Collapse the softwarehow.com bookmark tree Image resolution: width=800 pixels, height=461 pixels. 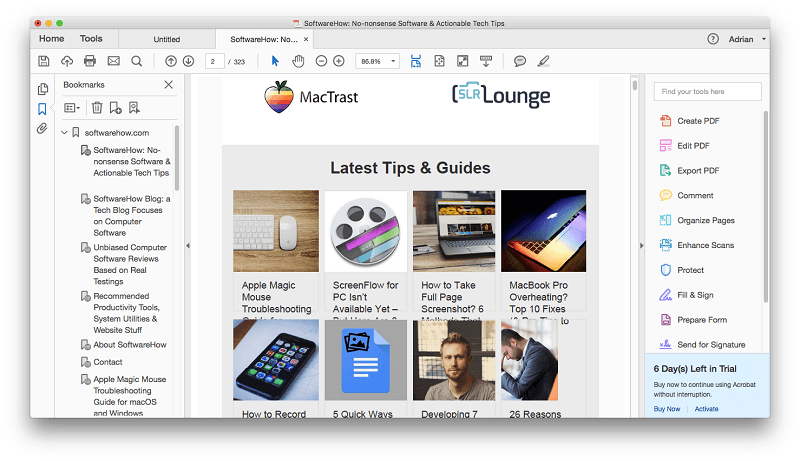[x=64, y=133]
